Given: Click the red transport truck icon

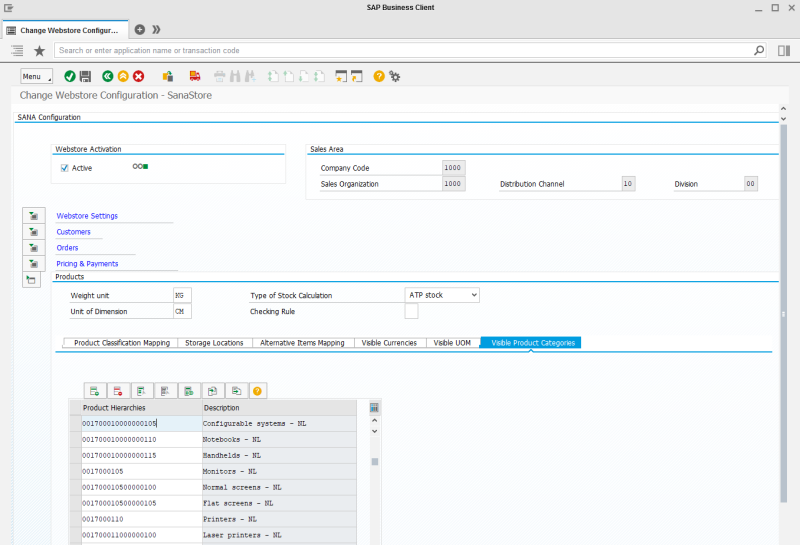Looking at the screenshot, I should tap(195, 77).
